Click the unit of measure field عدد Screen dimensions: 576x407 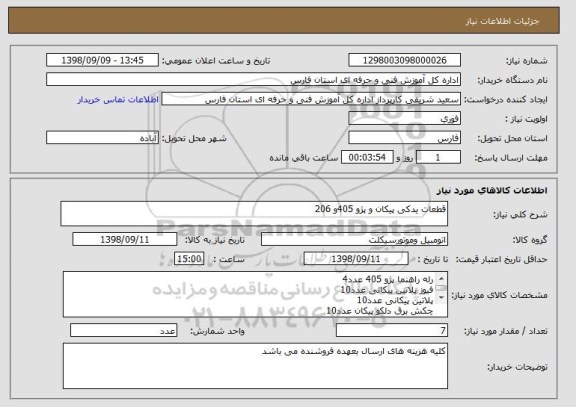tap(123, 331)
